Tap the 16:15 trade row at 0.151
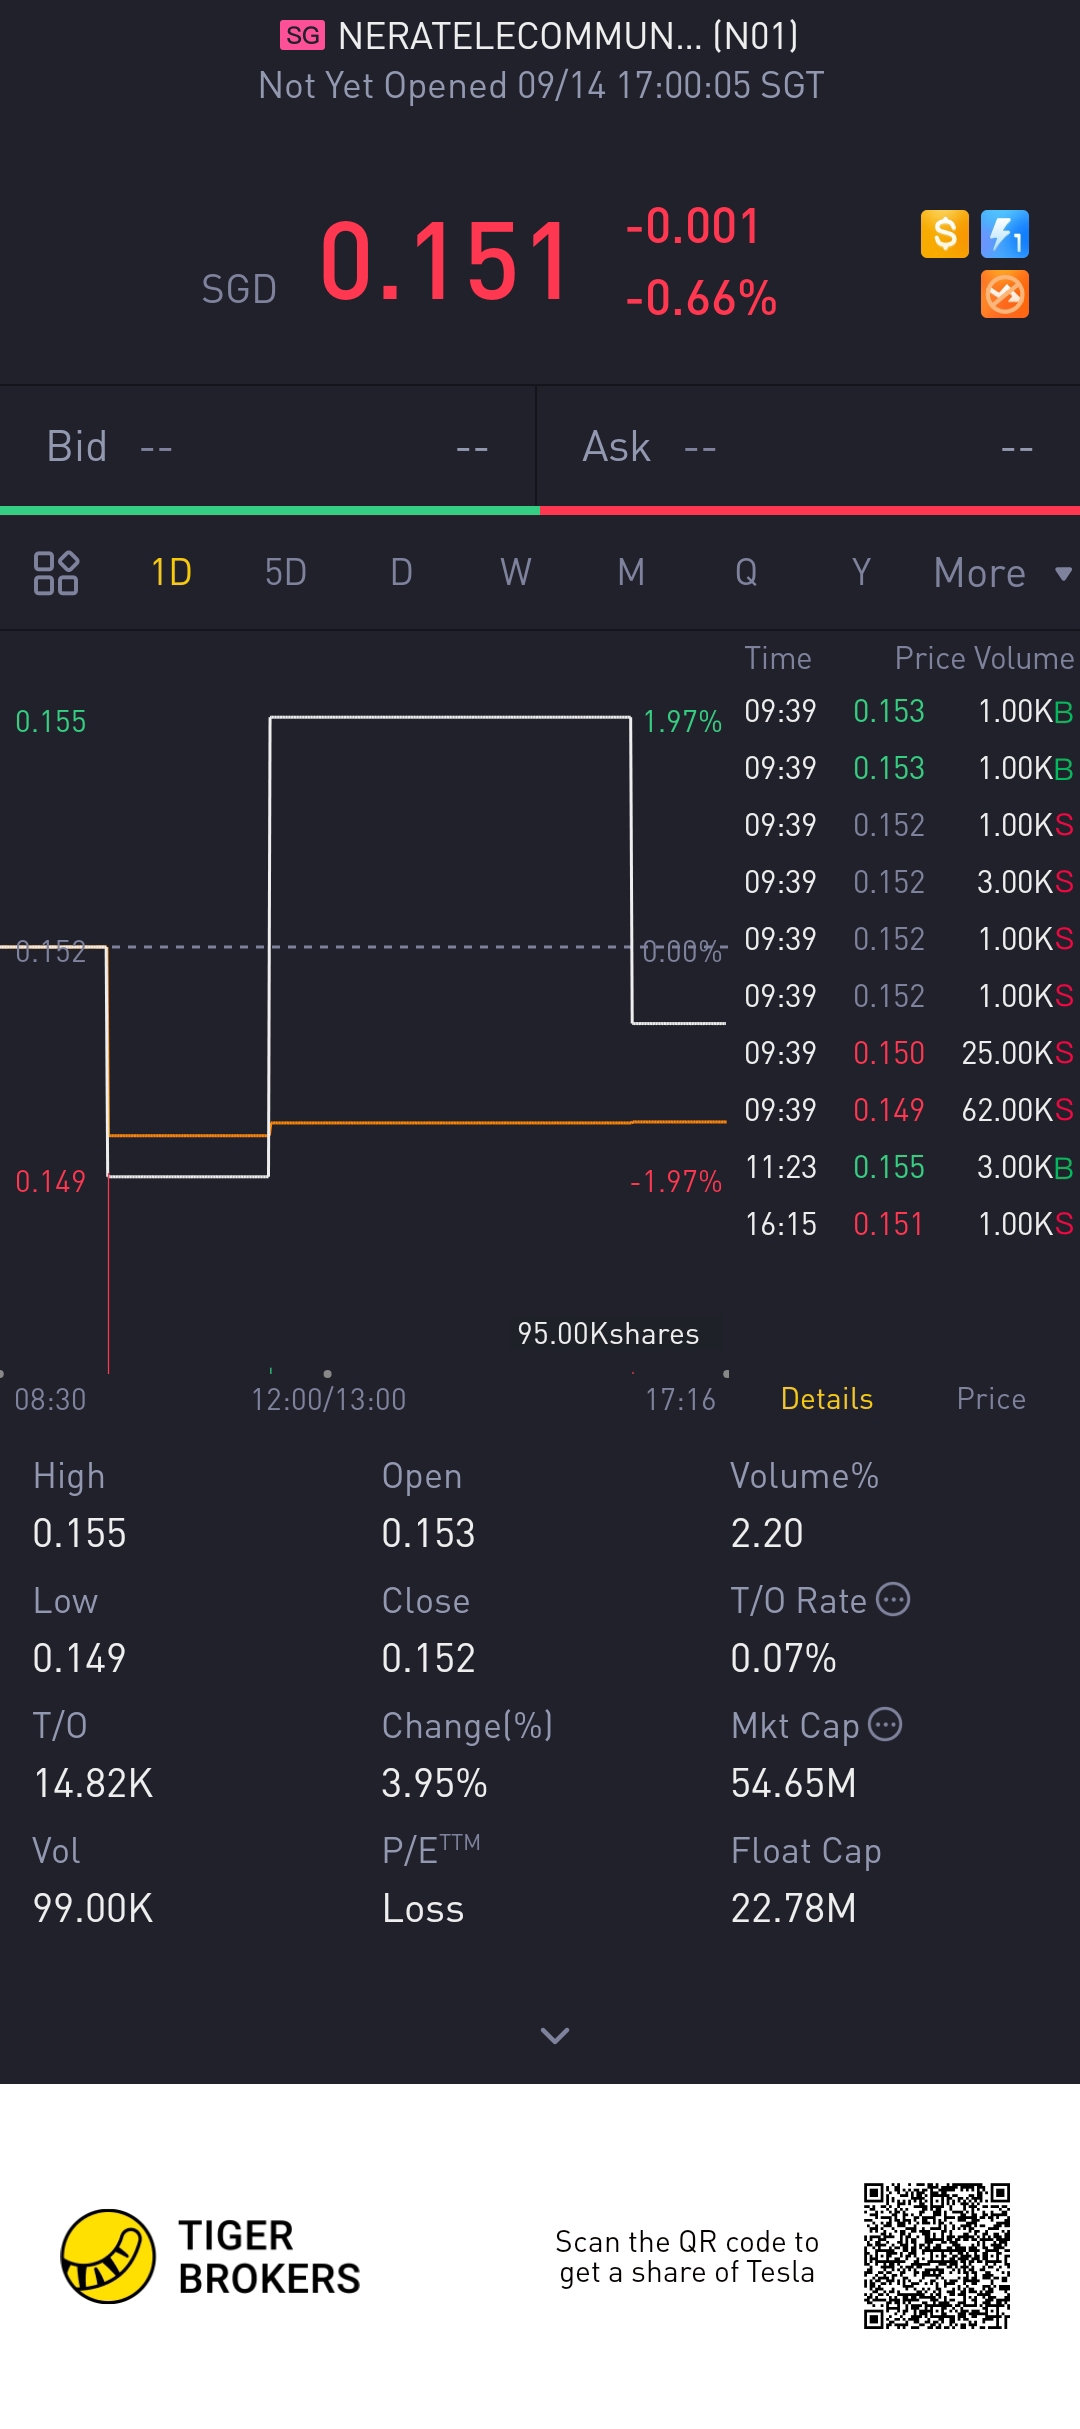The height and width of the screenshot is (2429, 1080). coord(908,1224)
